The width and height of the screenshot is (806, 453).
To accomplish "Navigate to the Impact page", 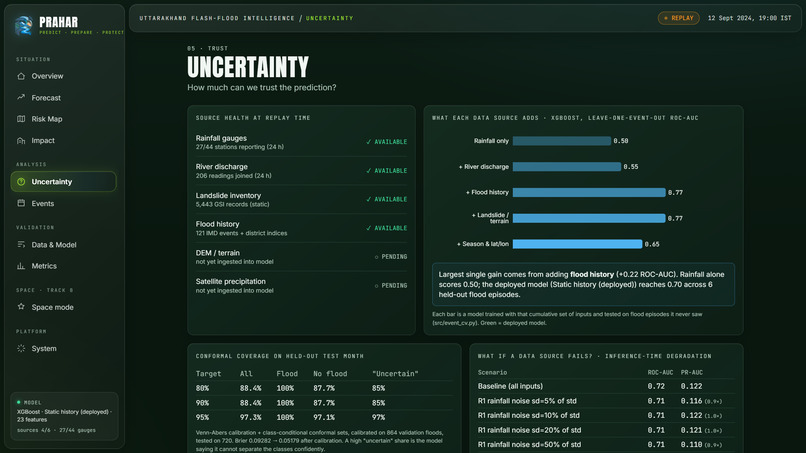I will [x=64, y=140].
